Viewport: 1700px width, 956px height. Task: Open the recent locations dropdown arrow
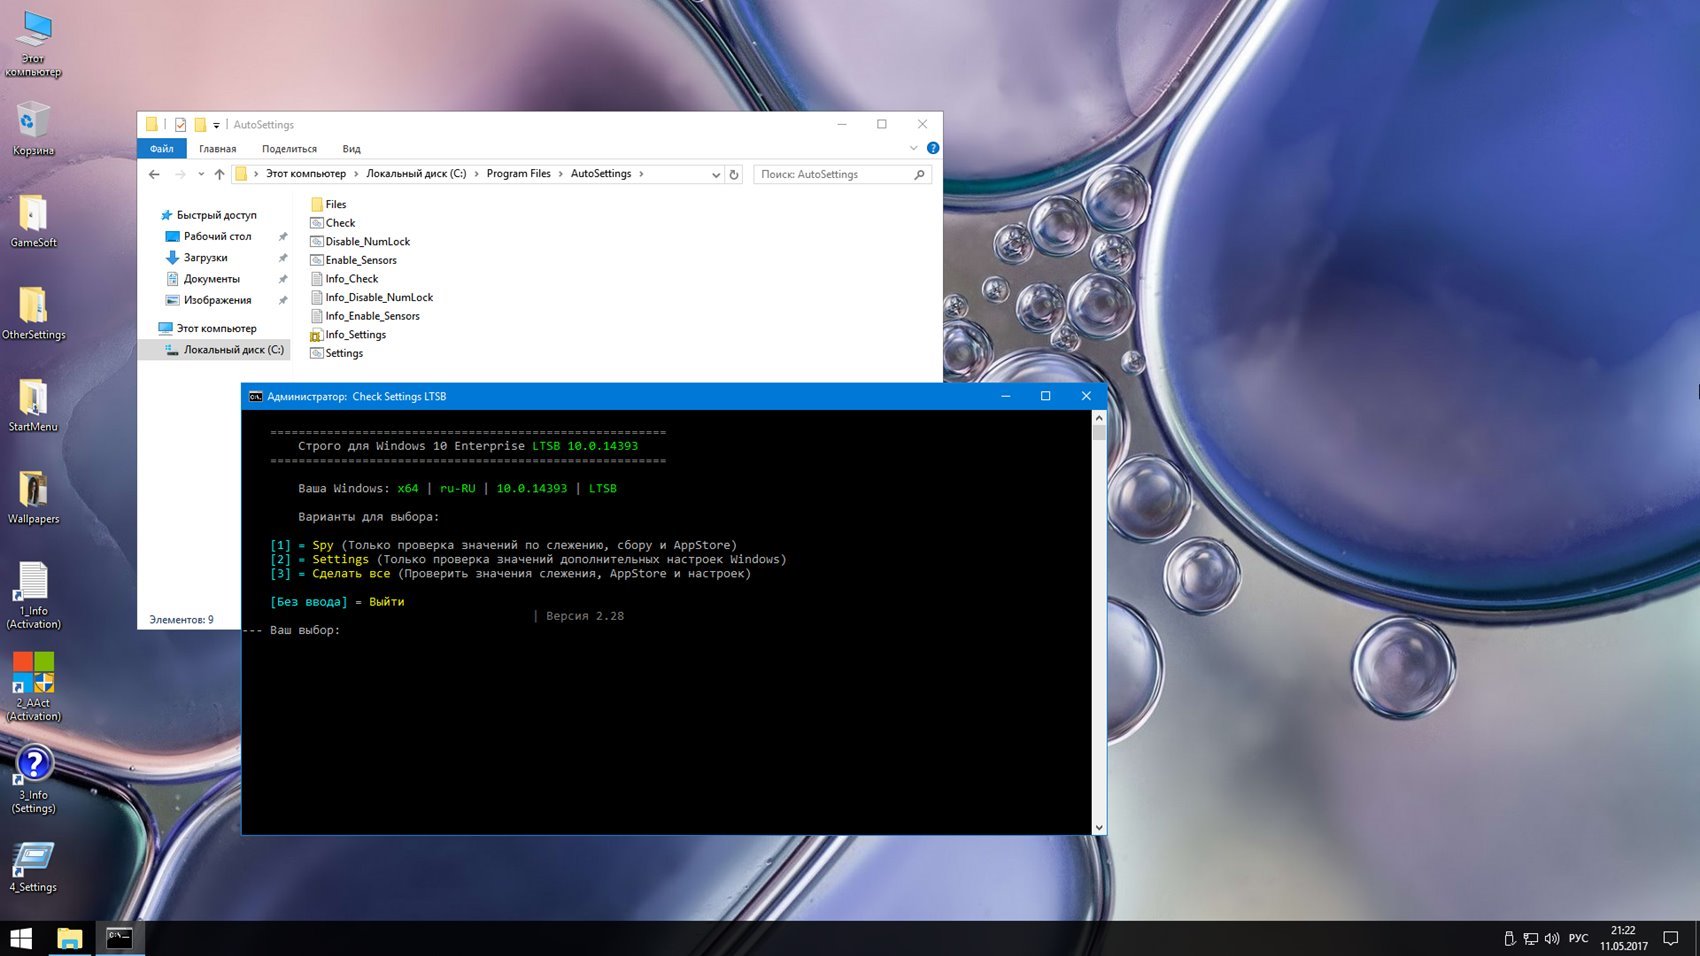pyautogui.click(x=201, y=174)
